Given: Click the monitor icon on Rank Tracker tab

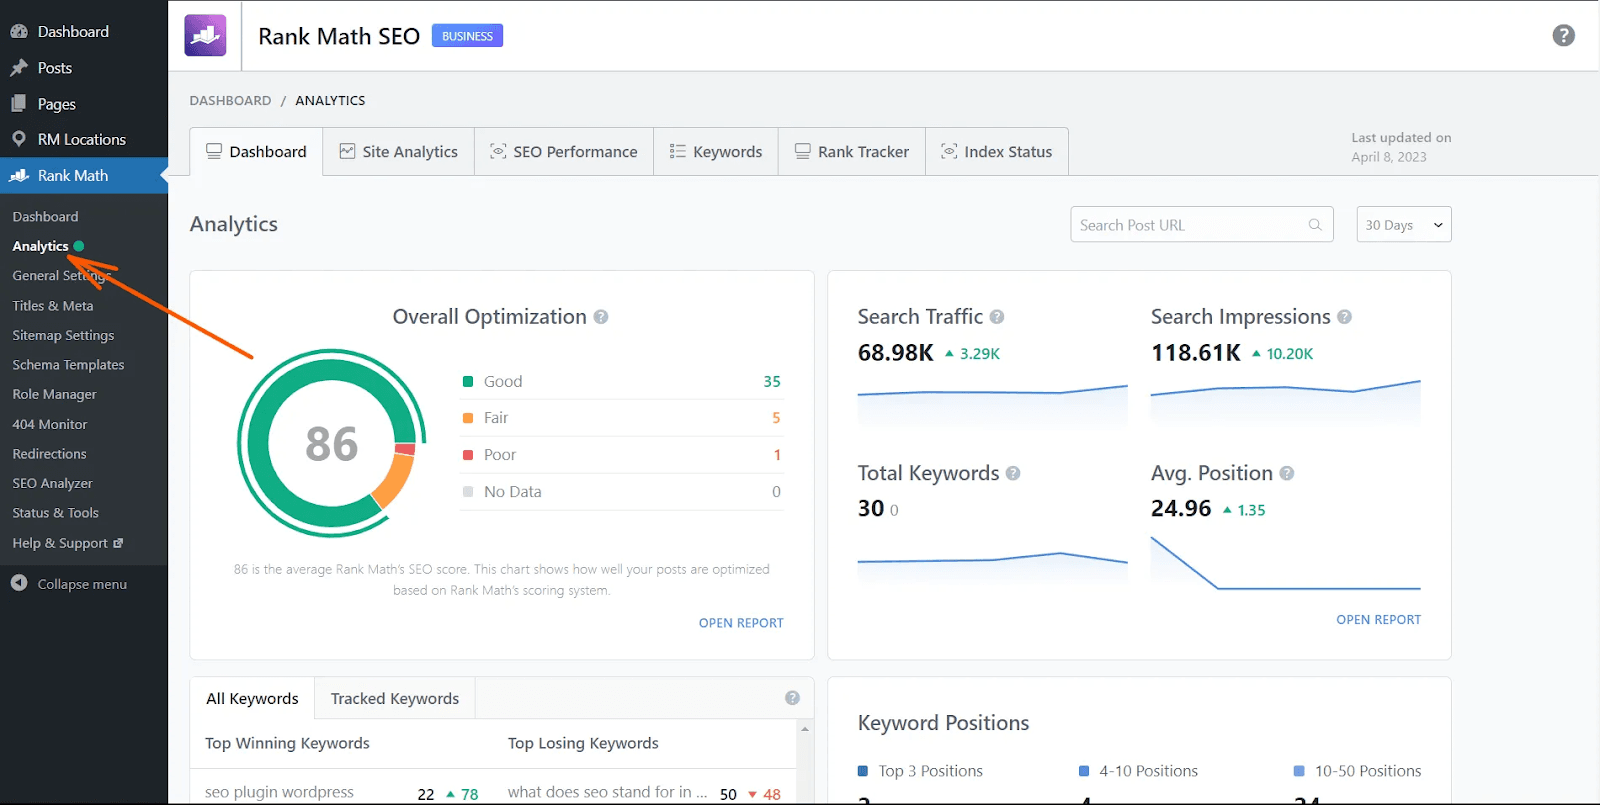Looking at the screenshot, I should [803, 151].
